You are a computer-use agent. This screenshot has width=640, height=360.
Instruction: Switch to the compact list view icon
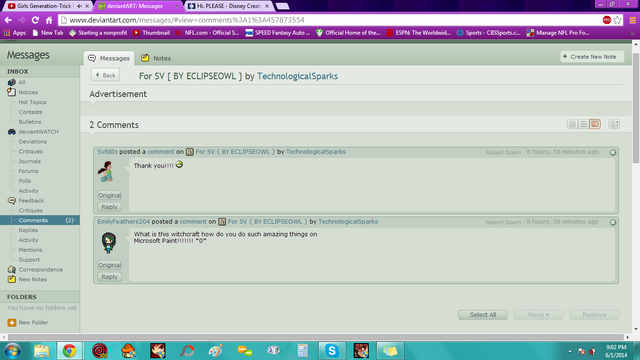pyautogui.click(x=584, y=124)
